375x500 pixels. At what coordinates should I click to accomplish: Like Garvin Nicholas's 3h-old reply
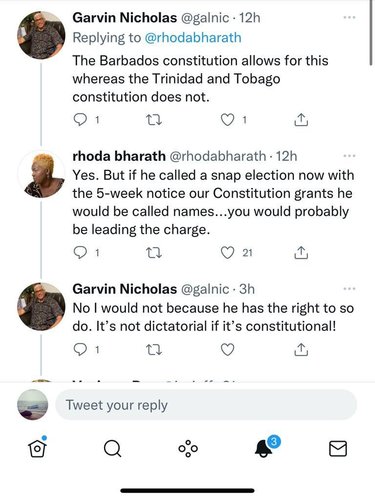pyautogui.click(x=228, y=350)
